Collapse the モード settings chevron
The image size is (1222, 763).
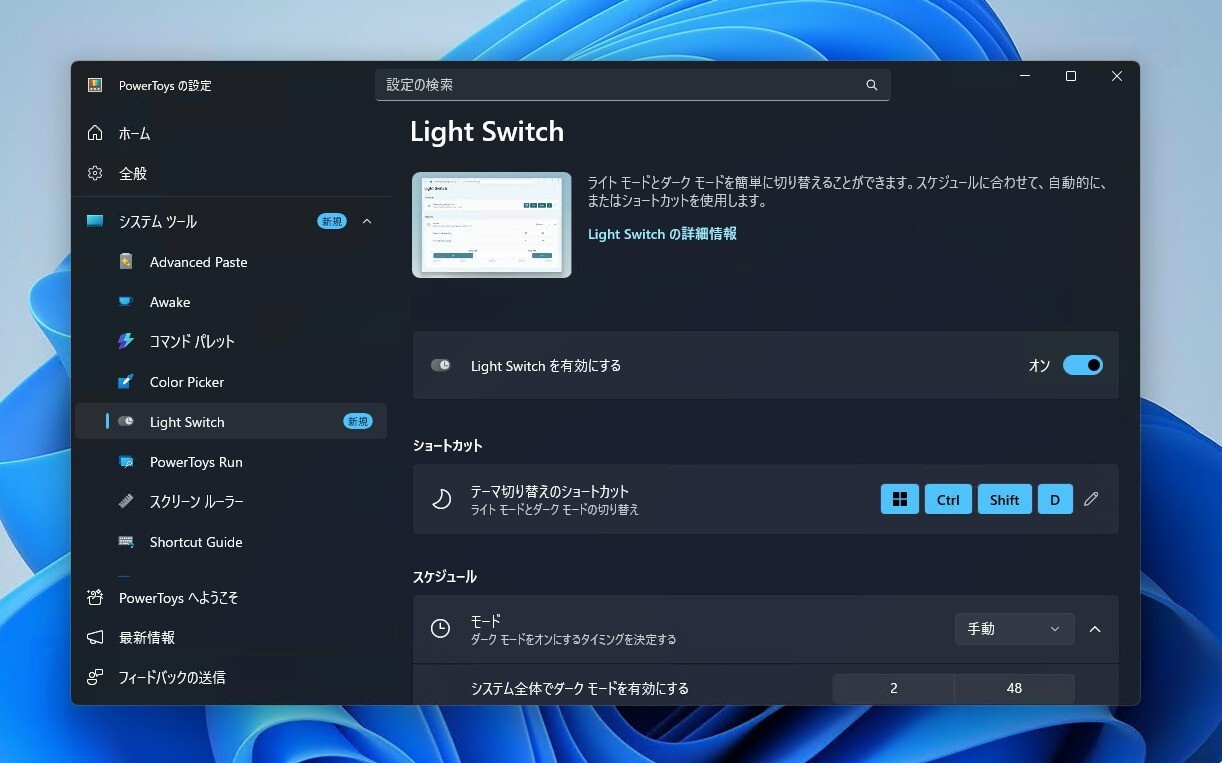point(1095,629)
